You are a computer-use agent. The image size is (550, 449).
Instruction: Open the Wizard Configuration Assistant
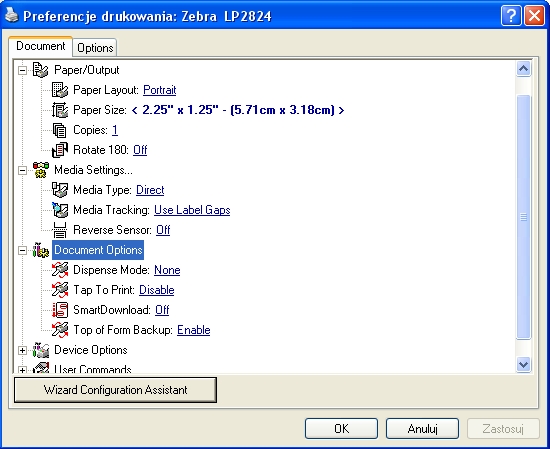pos(115,390)
